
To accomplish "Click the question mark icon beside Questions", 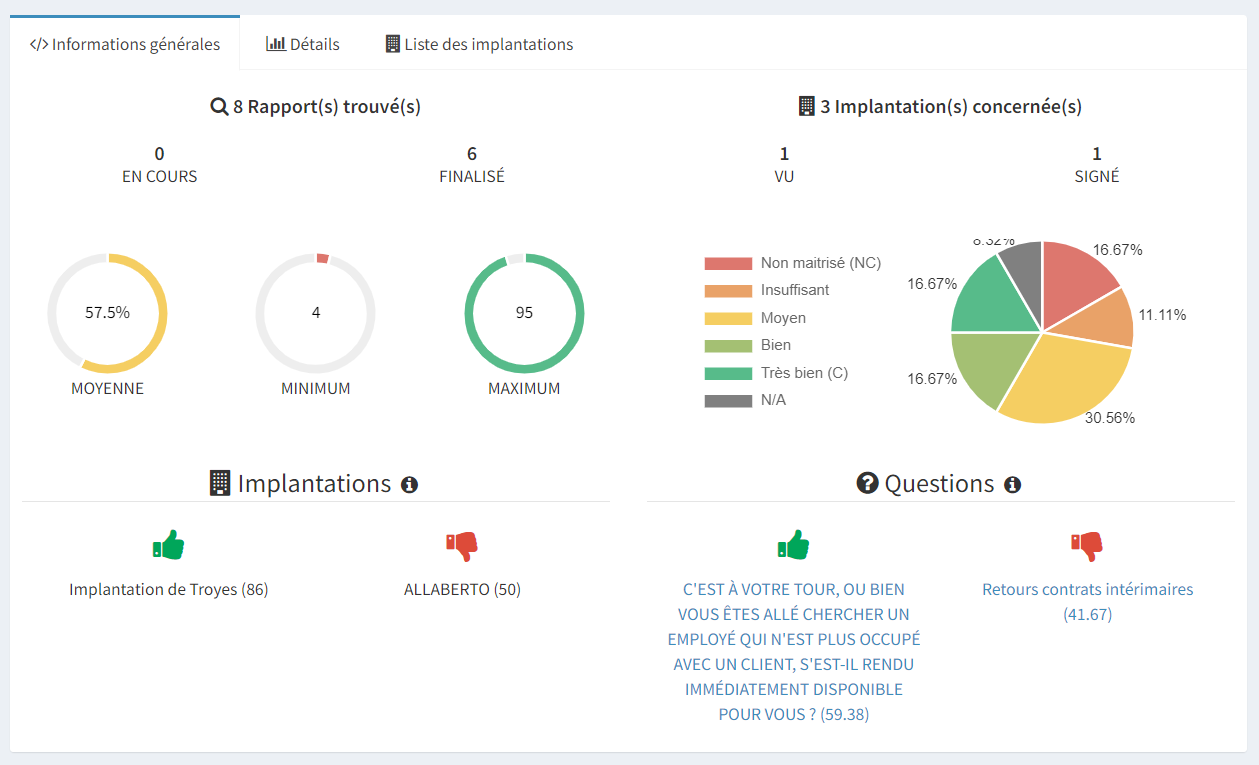I will (868, 483).
